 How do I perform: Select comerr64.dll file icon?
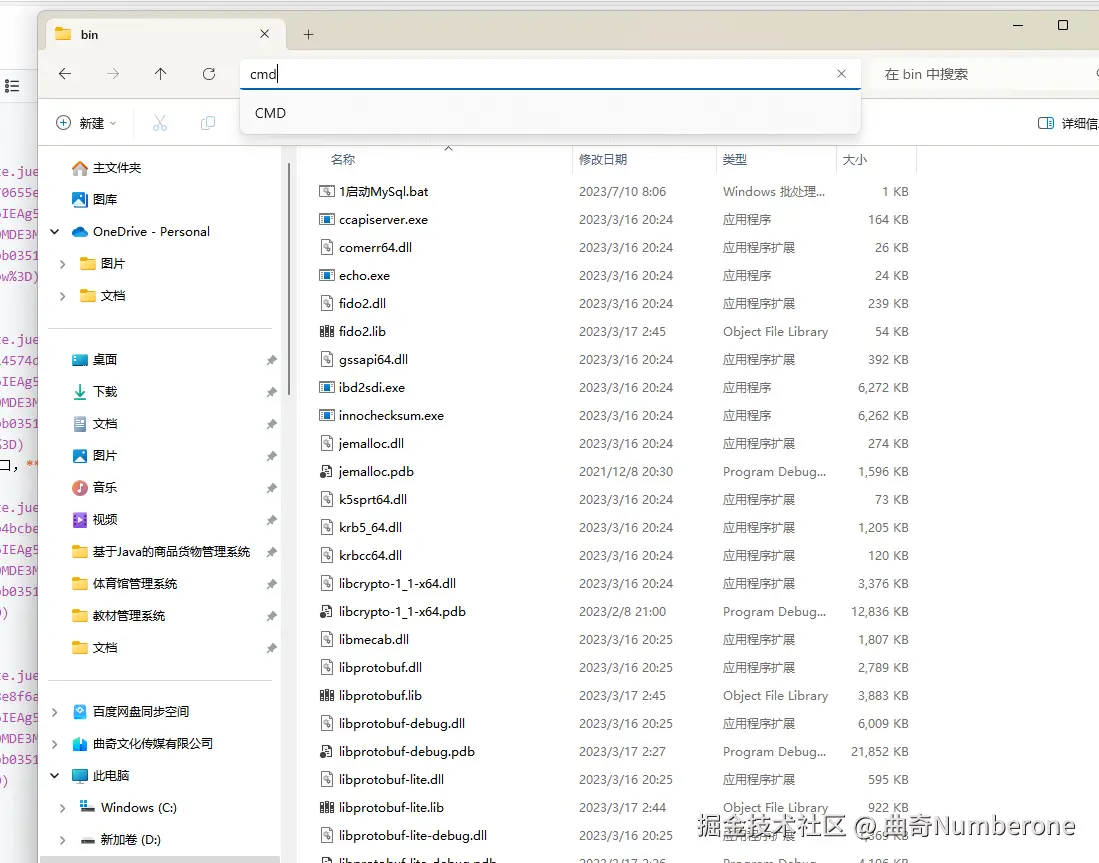pyautogui.click(x=327, y=247)
